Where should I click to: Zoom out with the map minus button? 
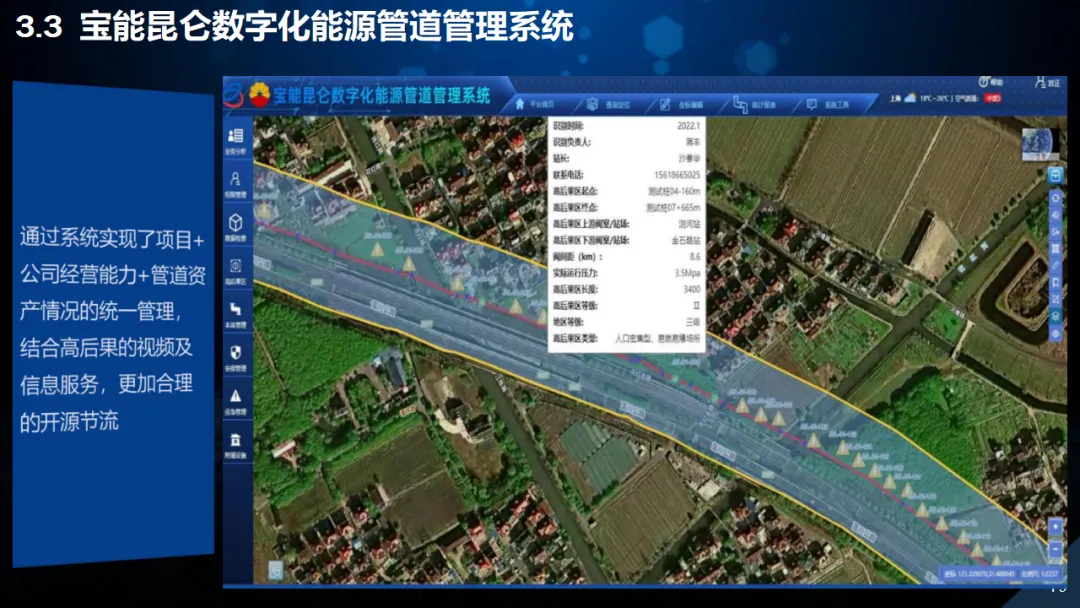tap(1055, 549)
